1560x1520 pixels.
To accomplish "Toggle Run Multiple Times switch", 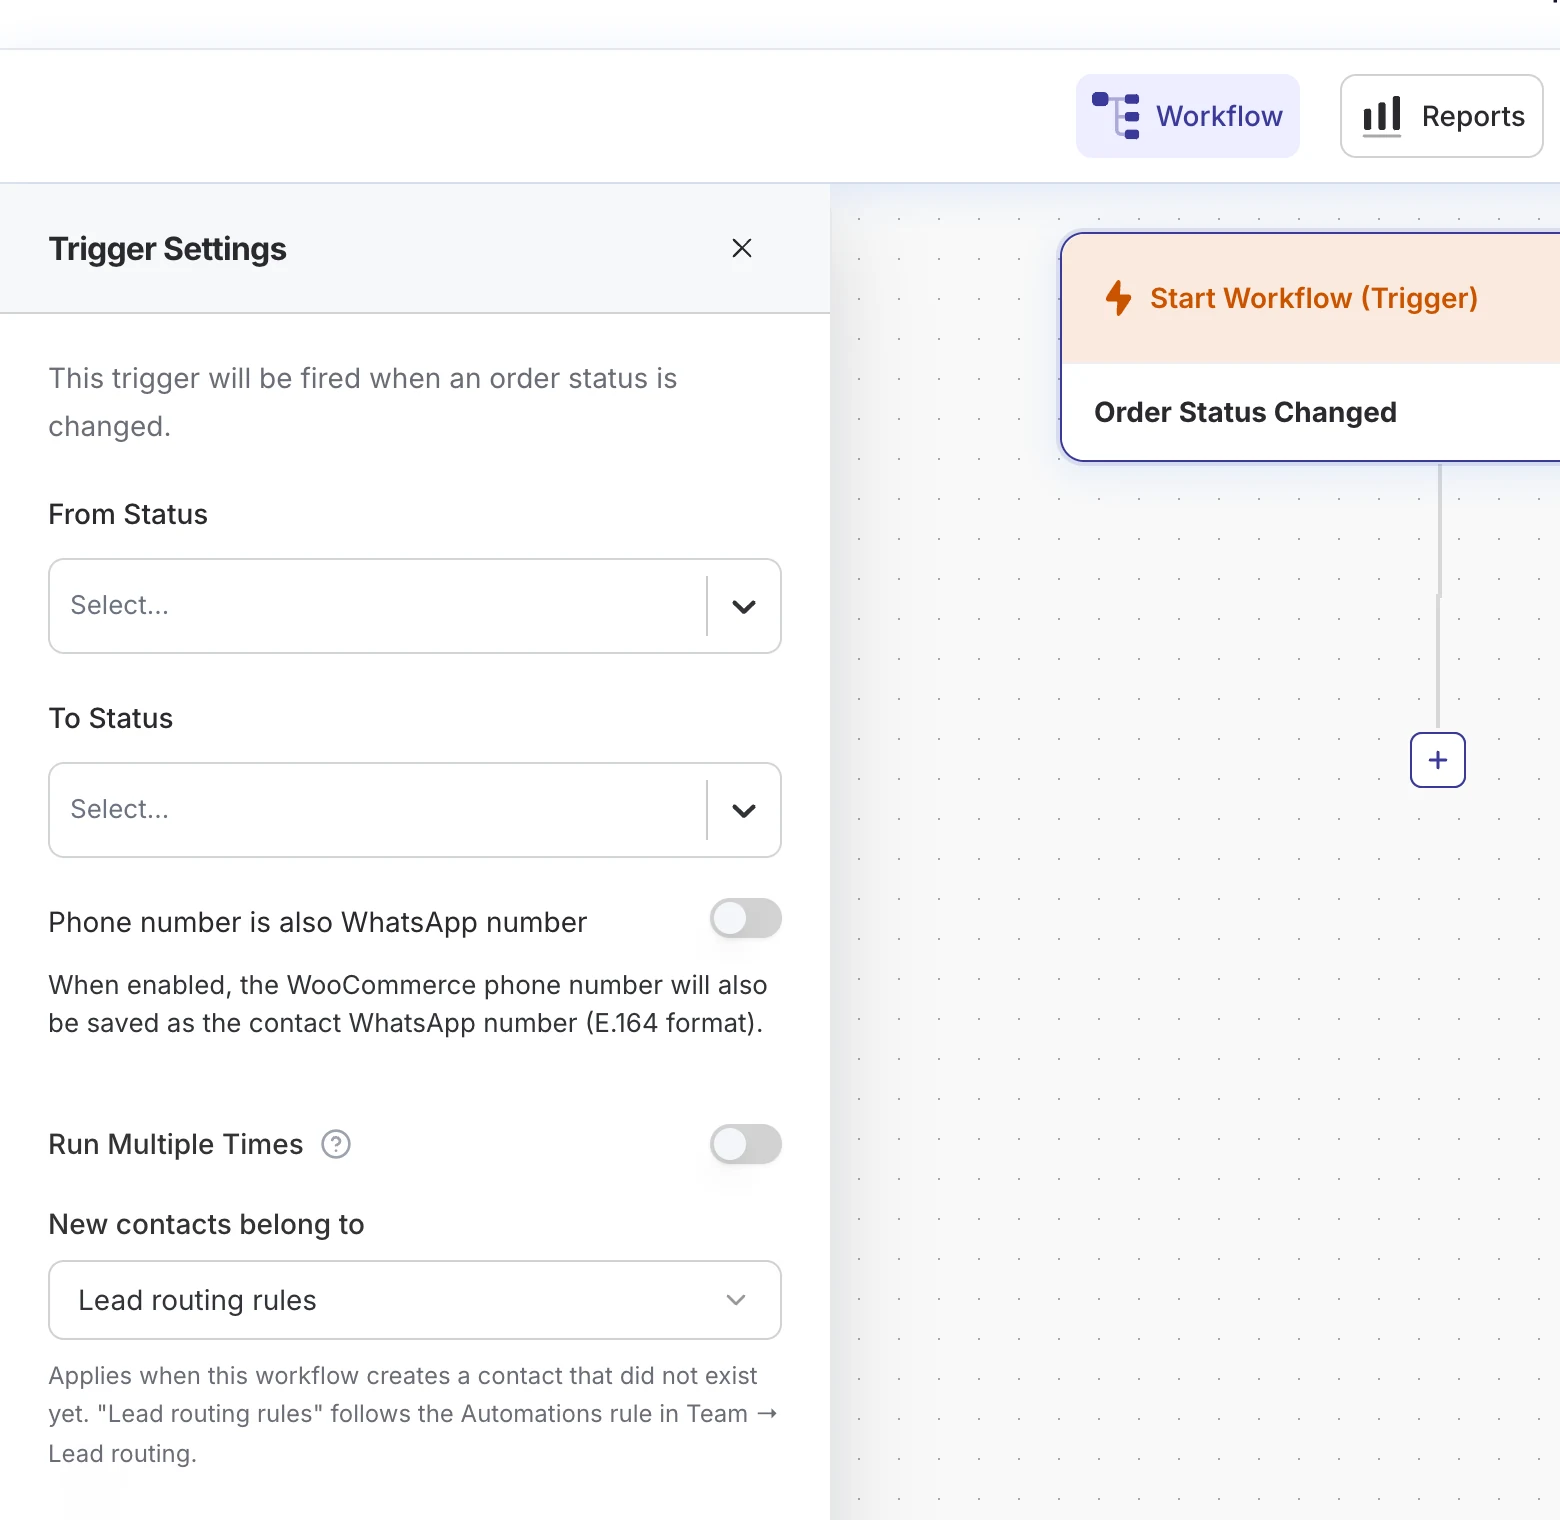I will coord(746,1144).
